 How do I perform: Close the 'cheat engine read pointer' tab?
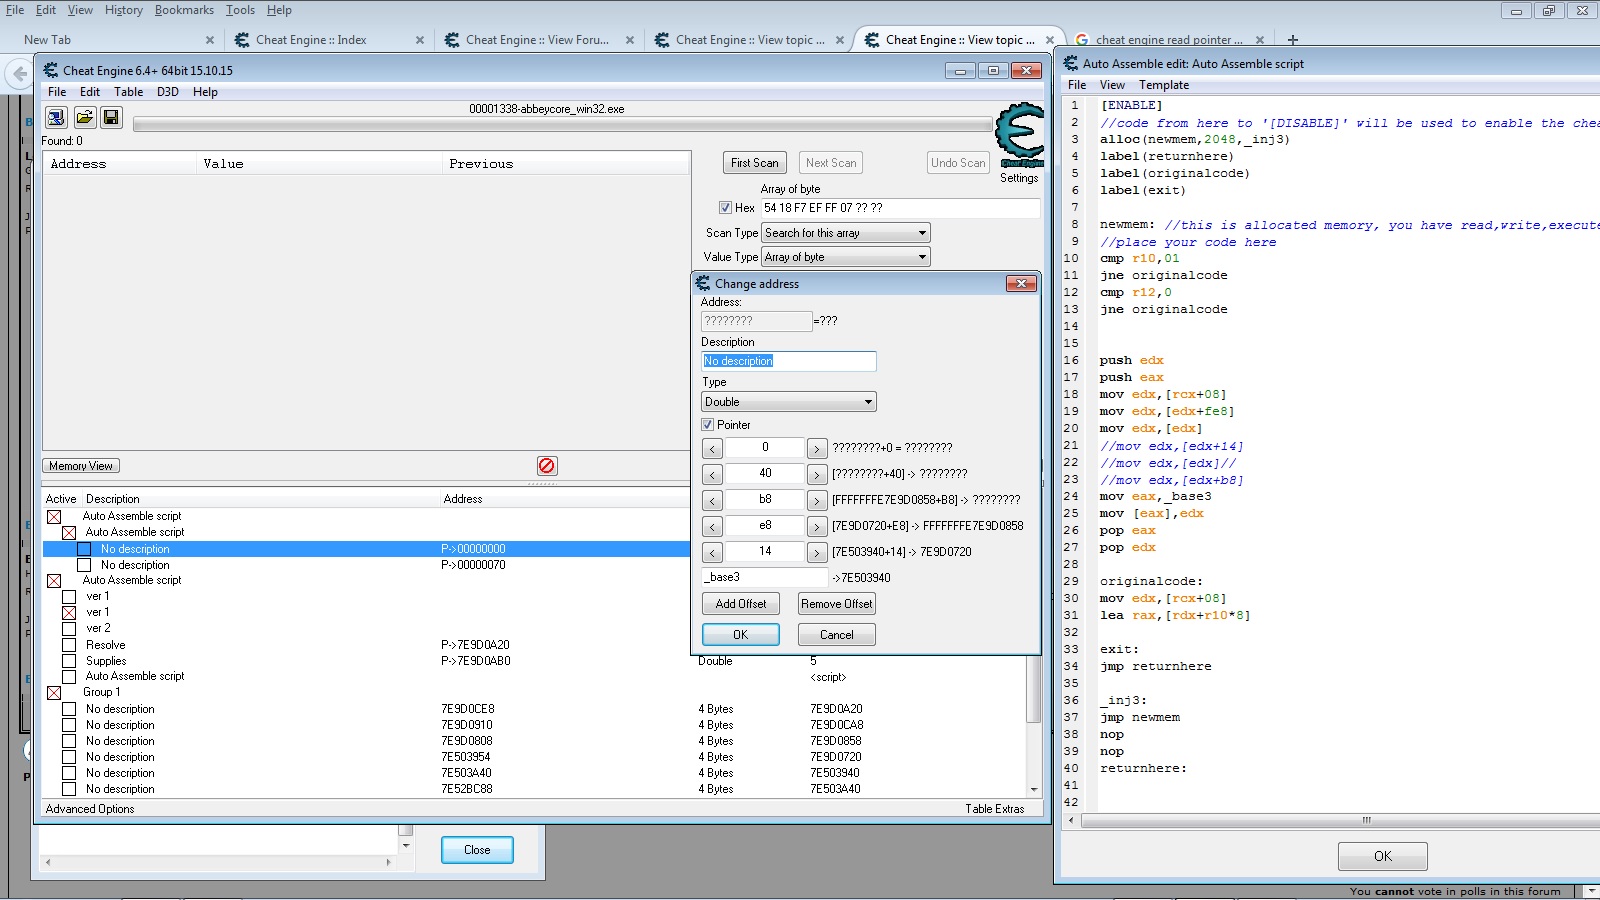[1259, 40]
